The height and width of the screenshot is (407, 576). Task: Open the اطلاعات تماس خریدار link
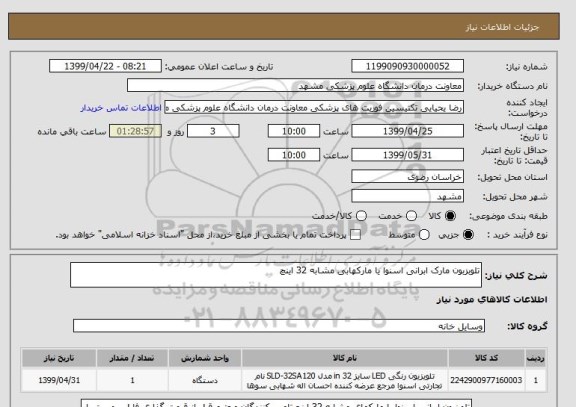tap(121, 108)
